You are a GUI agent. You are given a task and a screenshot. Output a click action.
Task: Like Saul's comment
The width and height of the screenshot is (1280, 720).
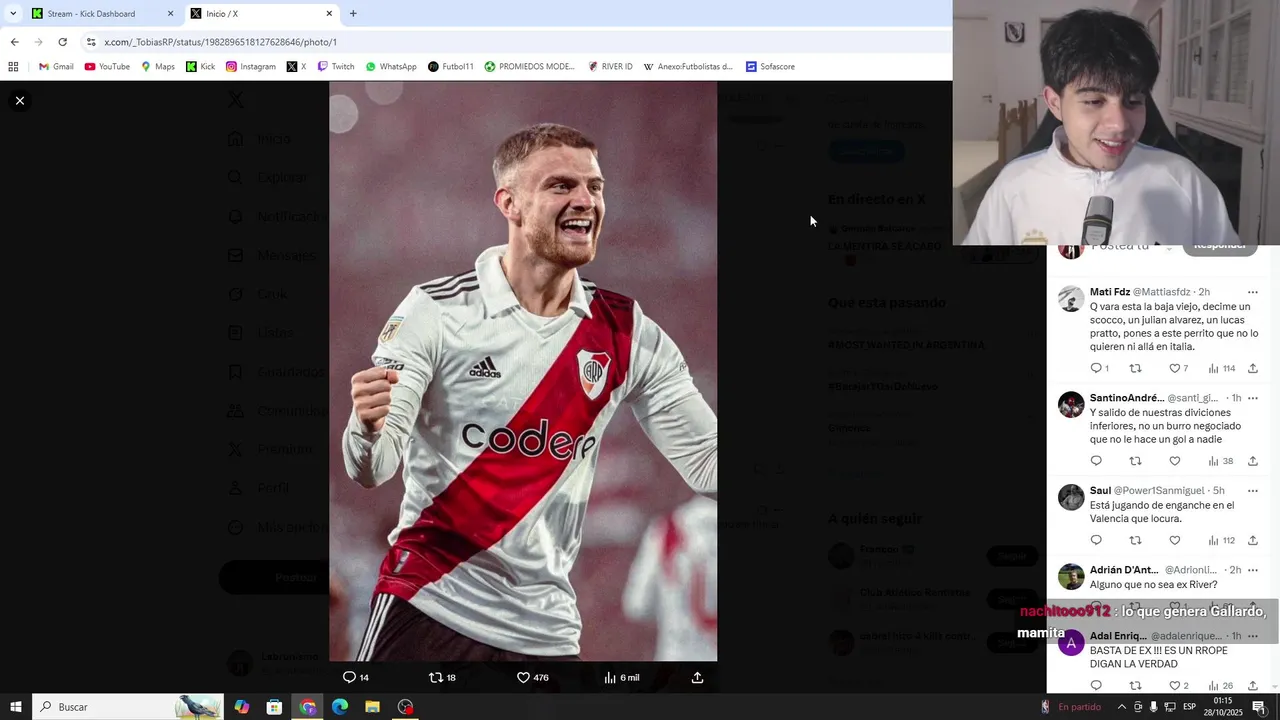(1175, 540)
